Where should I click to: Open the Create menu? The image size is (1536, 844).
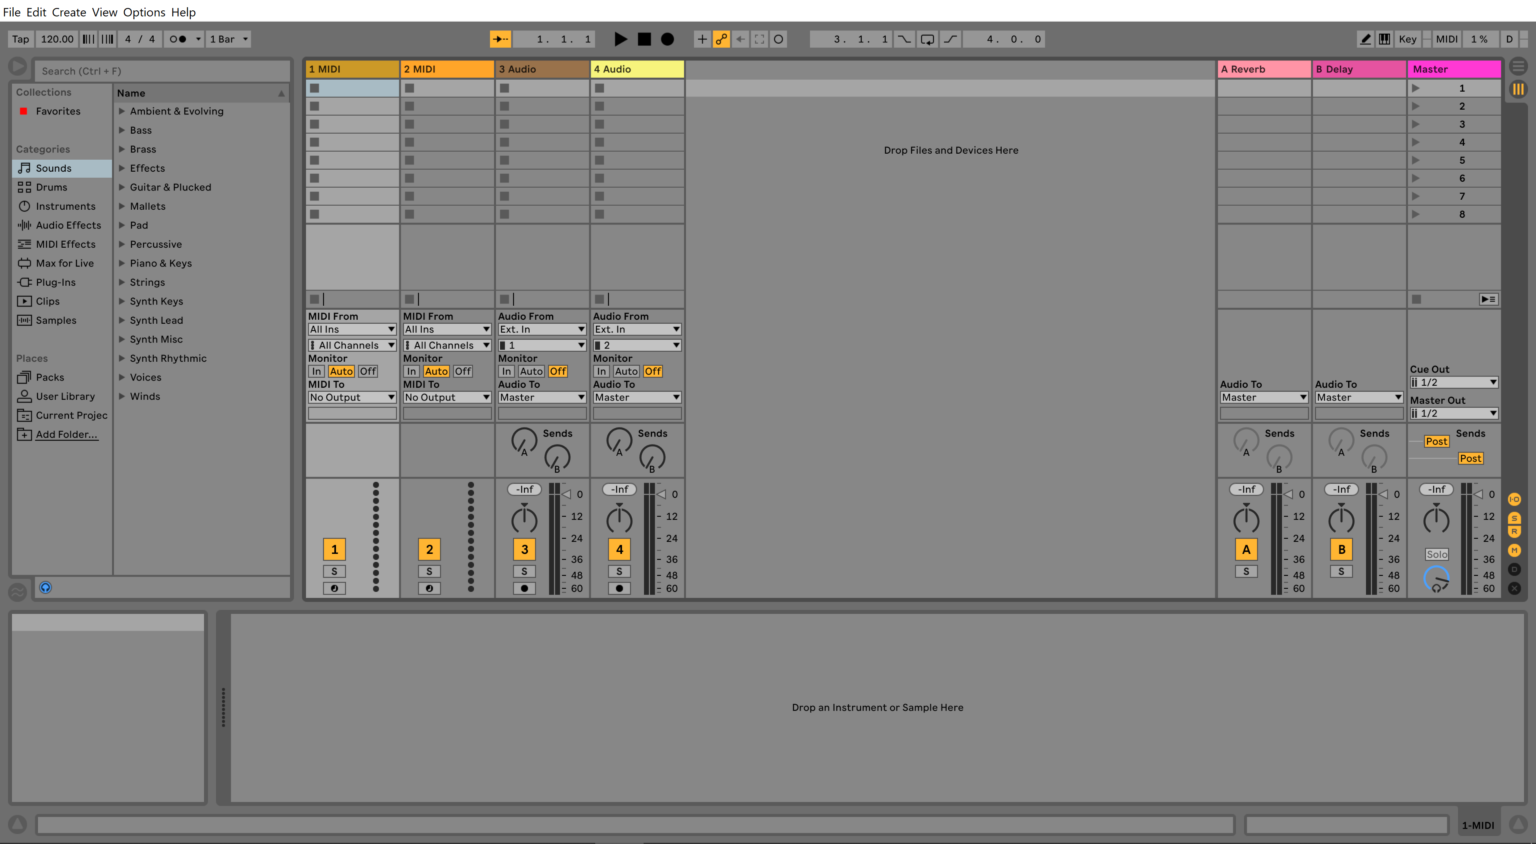pos(68,12)
